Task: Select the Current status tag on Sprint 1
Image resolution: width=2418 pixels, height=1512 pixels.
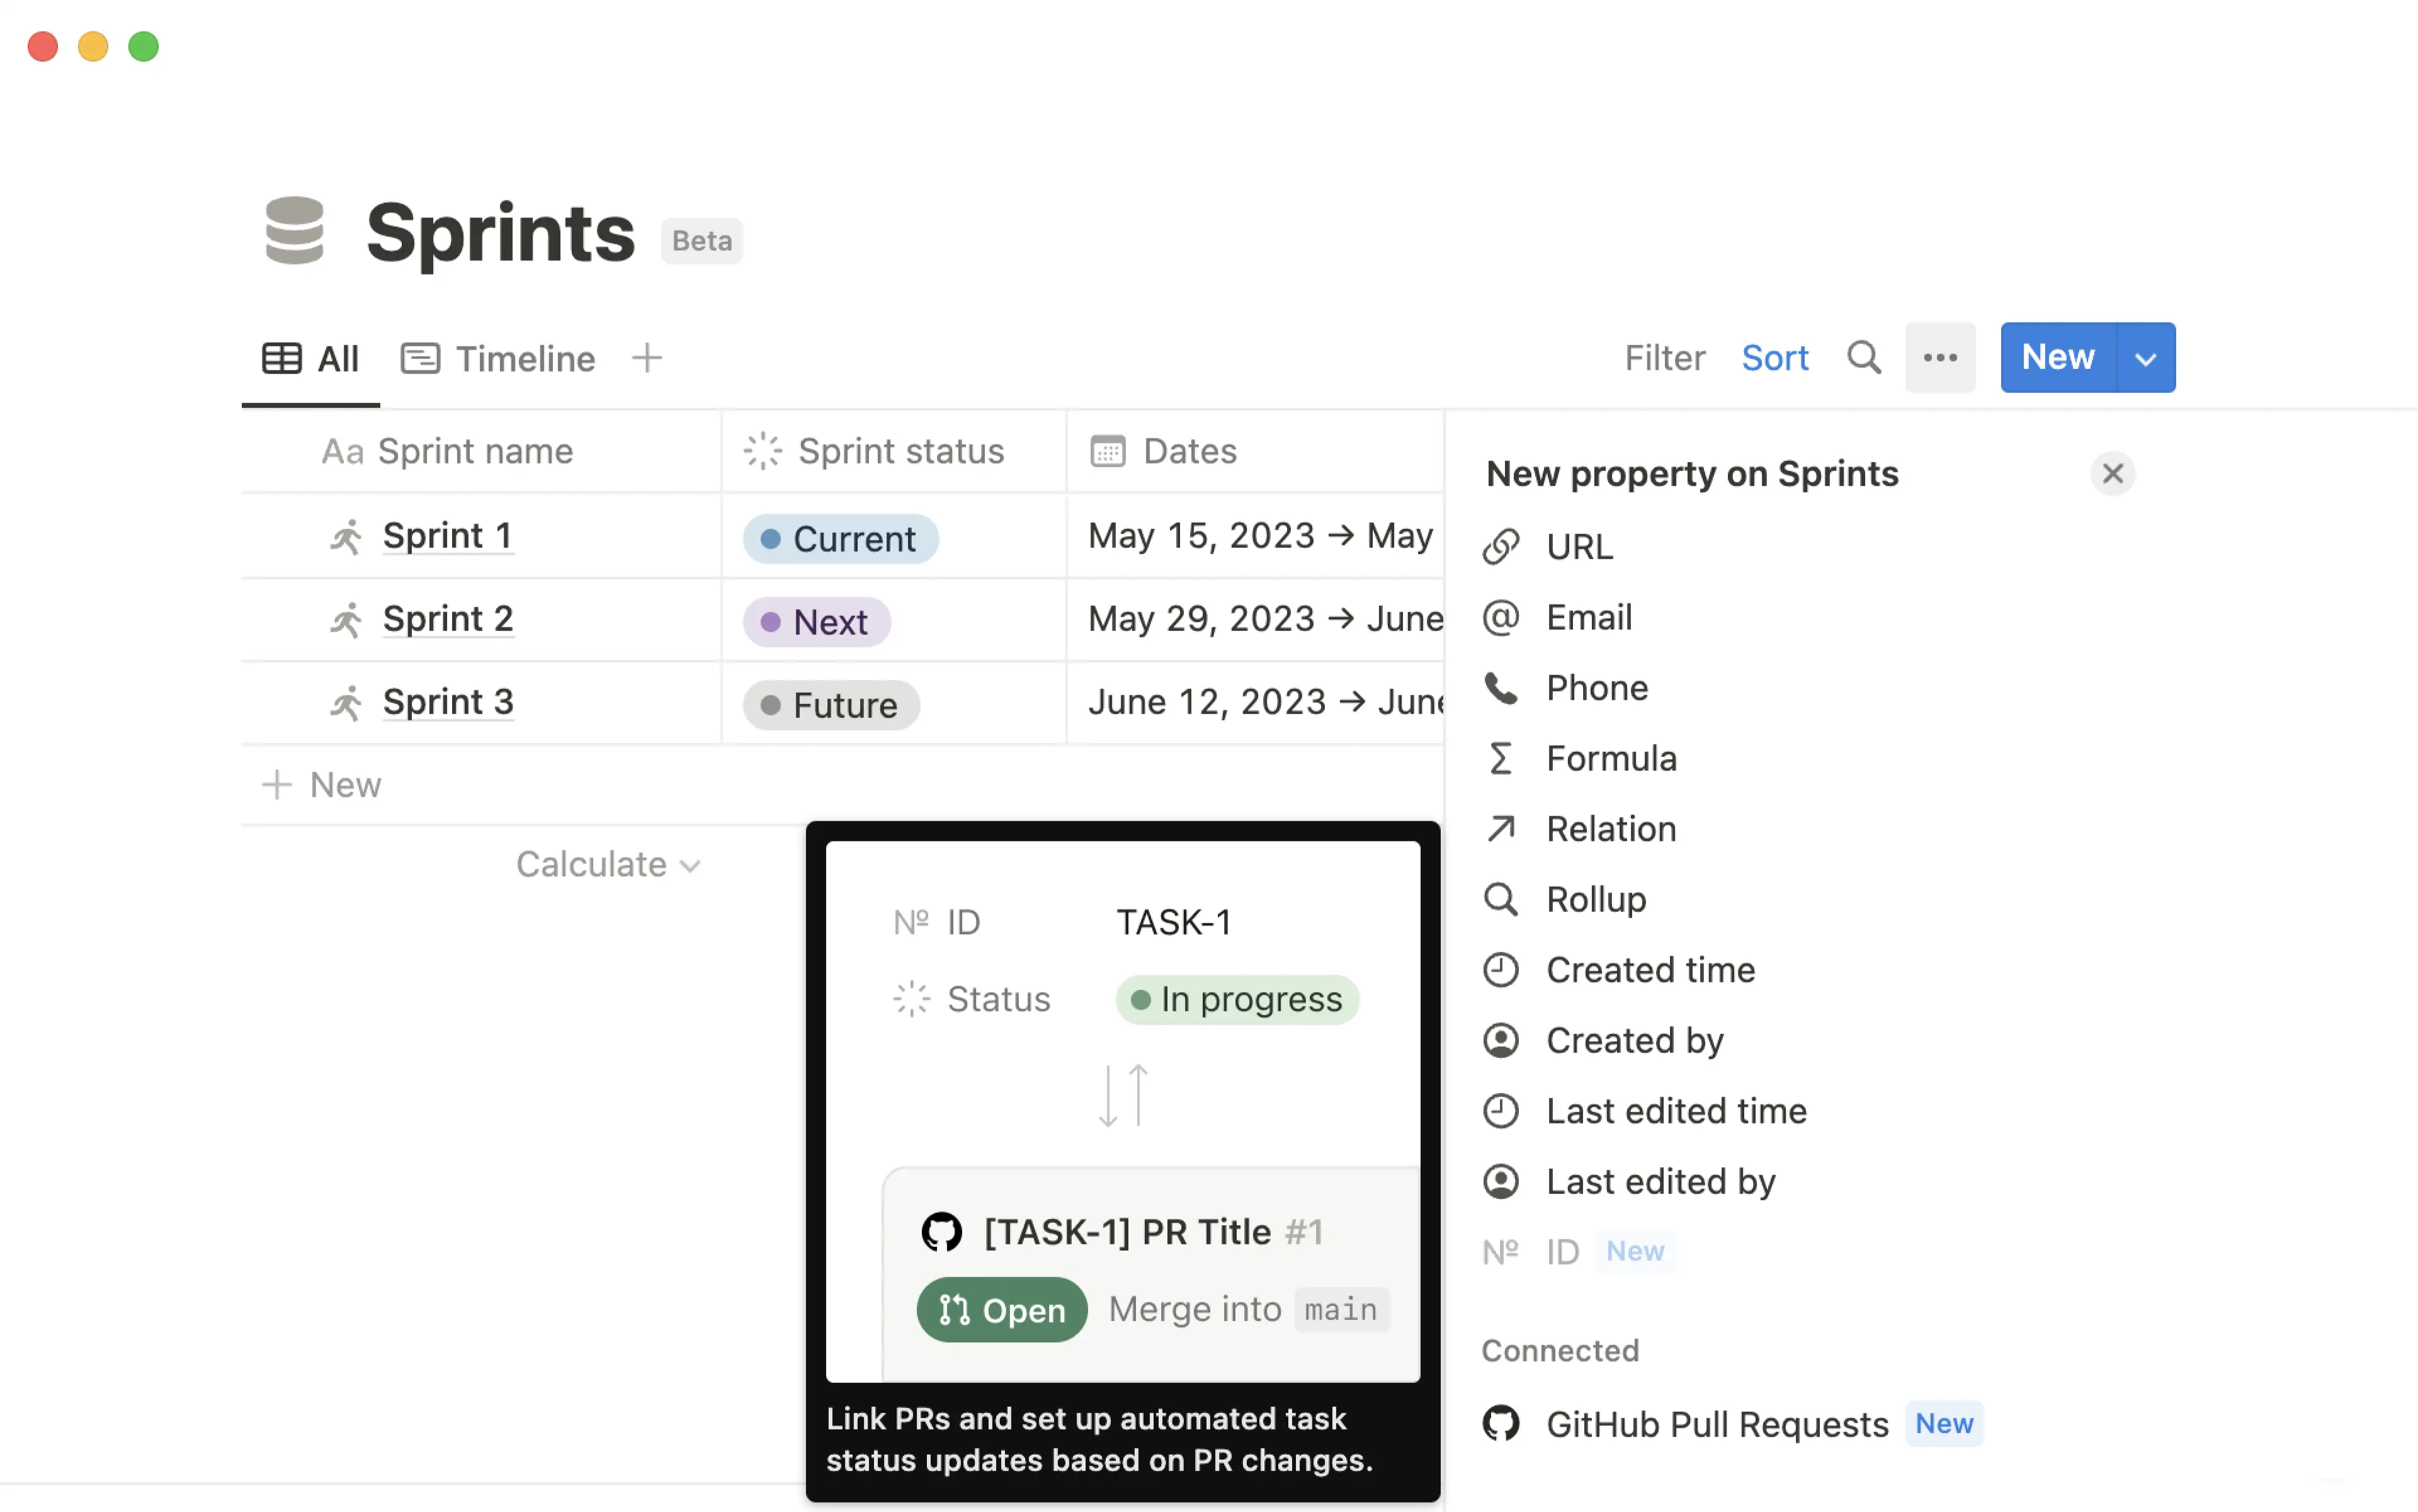Action: (840, 537)
